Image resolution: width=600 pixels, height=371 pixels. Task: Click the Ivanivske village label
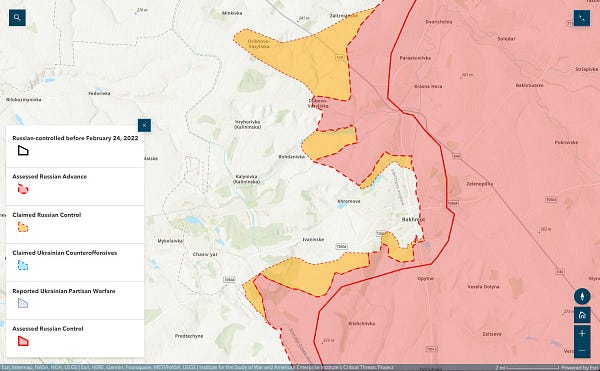pos(313,239)
